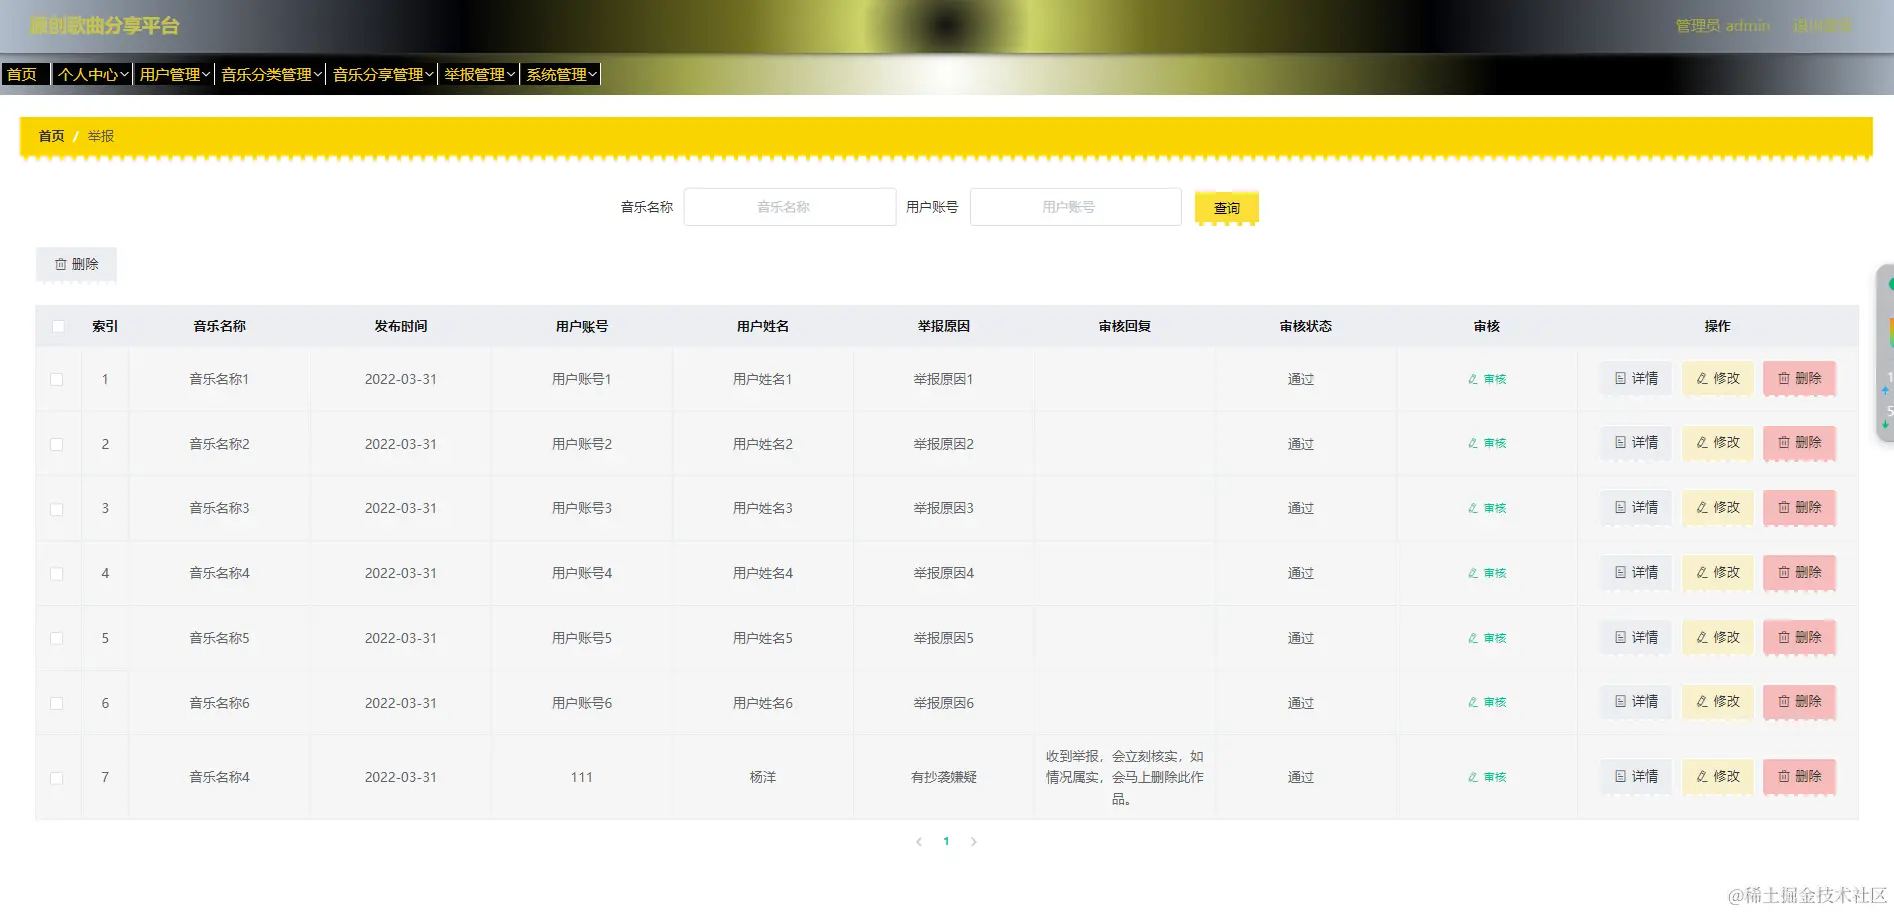Image resolution: width=1894 pixels, height=912 pixels.
Task: Open 详情 for row 音乐名称5
Action: pos(1636,637)
